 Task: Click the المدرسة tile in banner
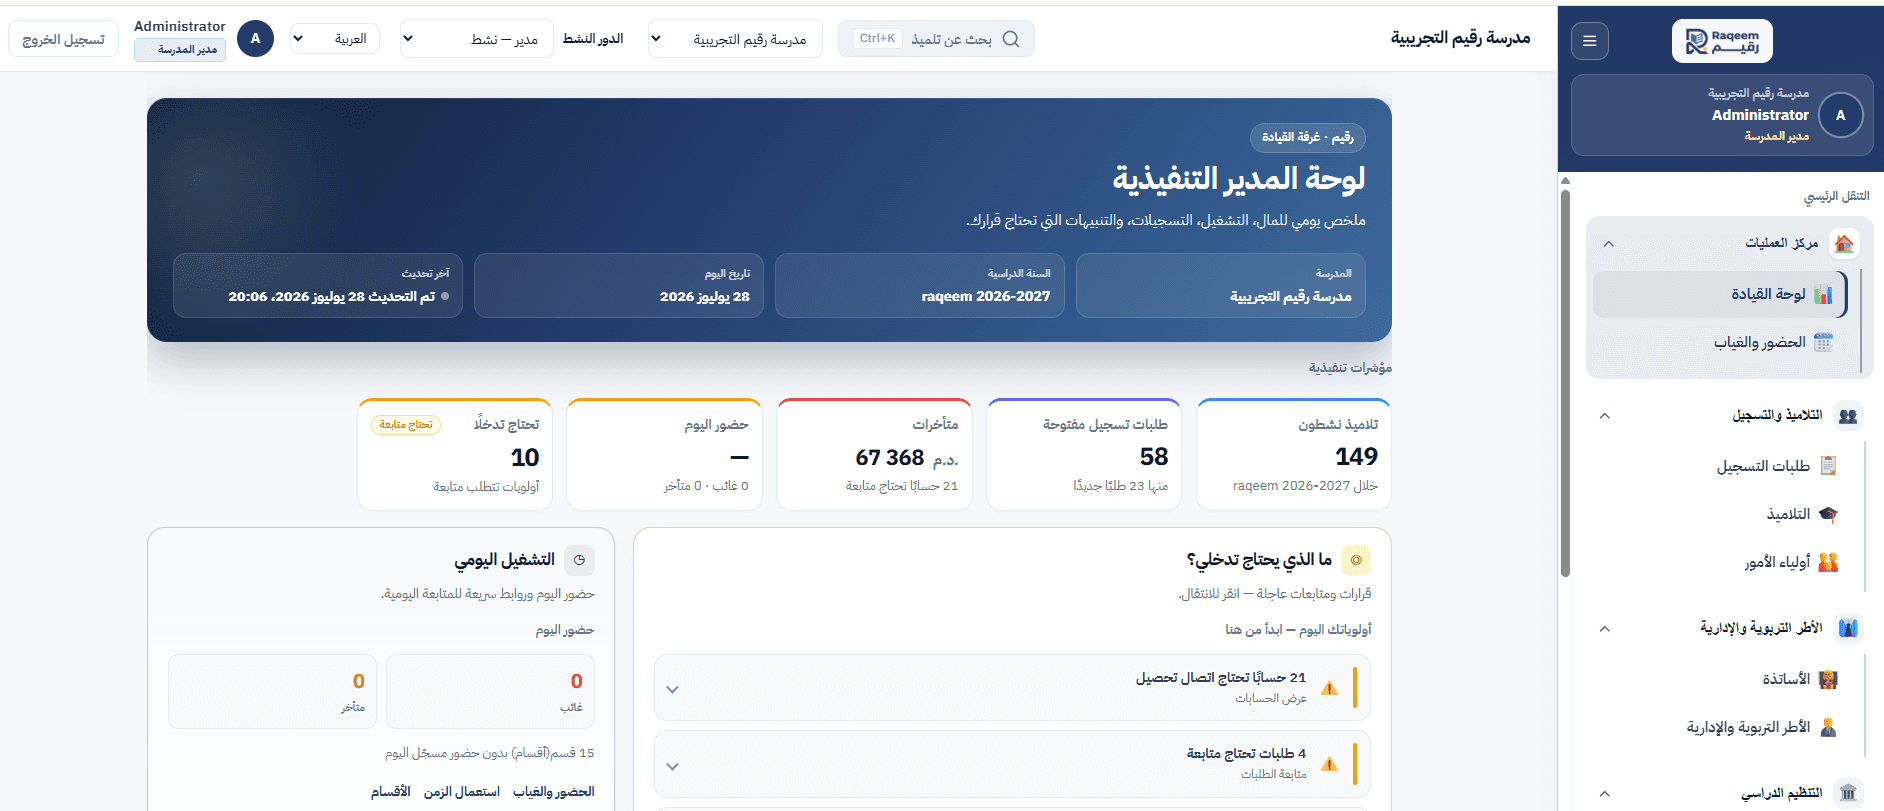pyautogui.click(x=1221, y=285)
